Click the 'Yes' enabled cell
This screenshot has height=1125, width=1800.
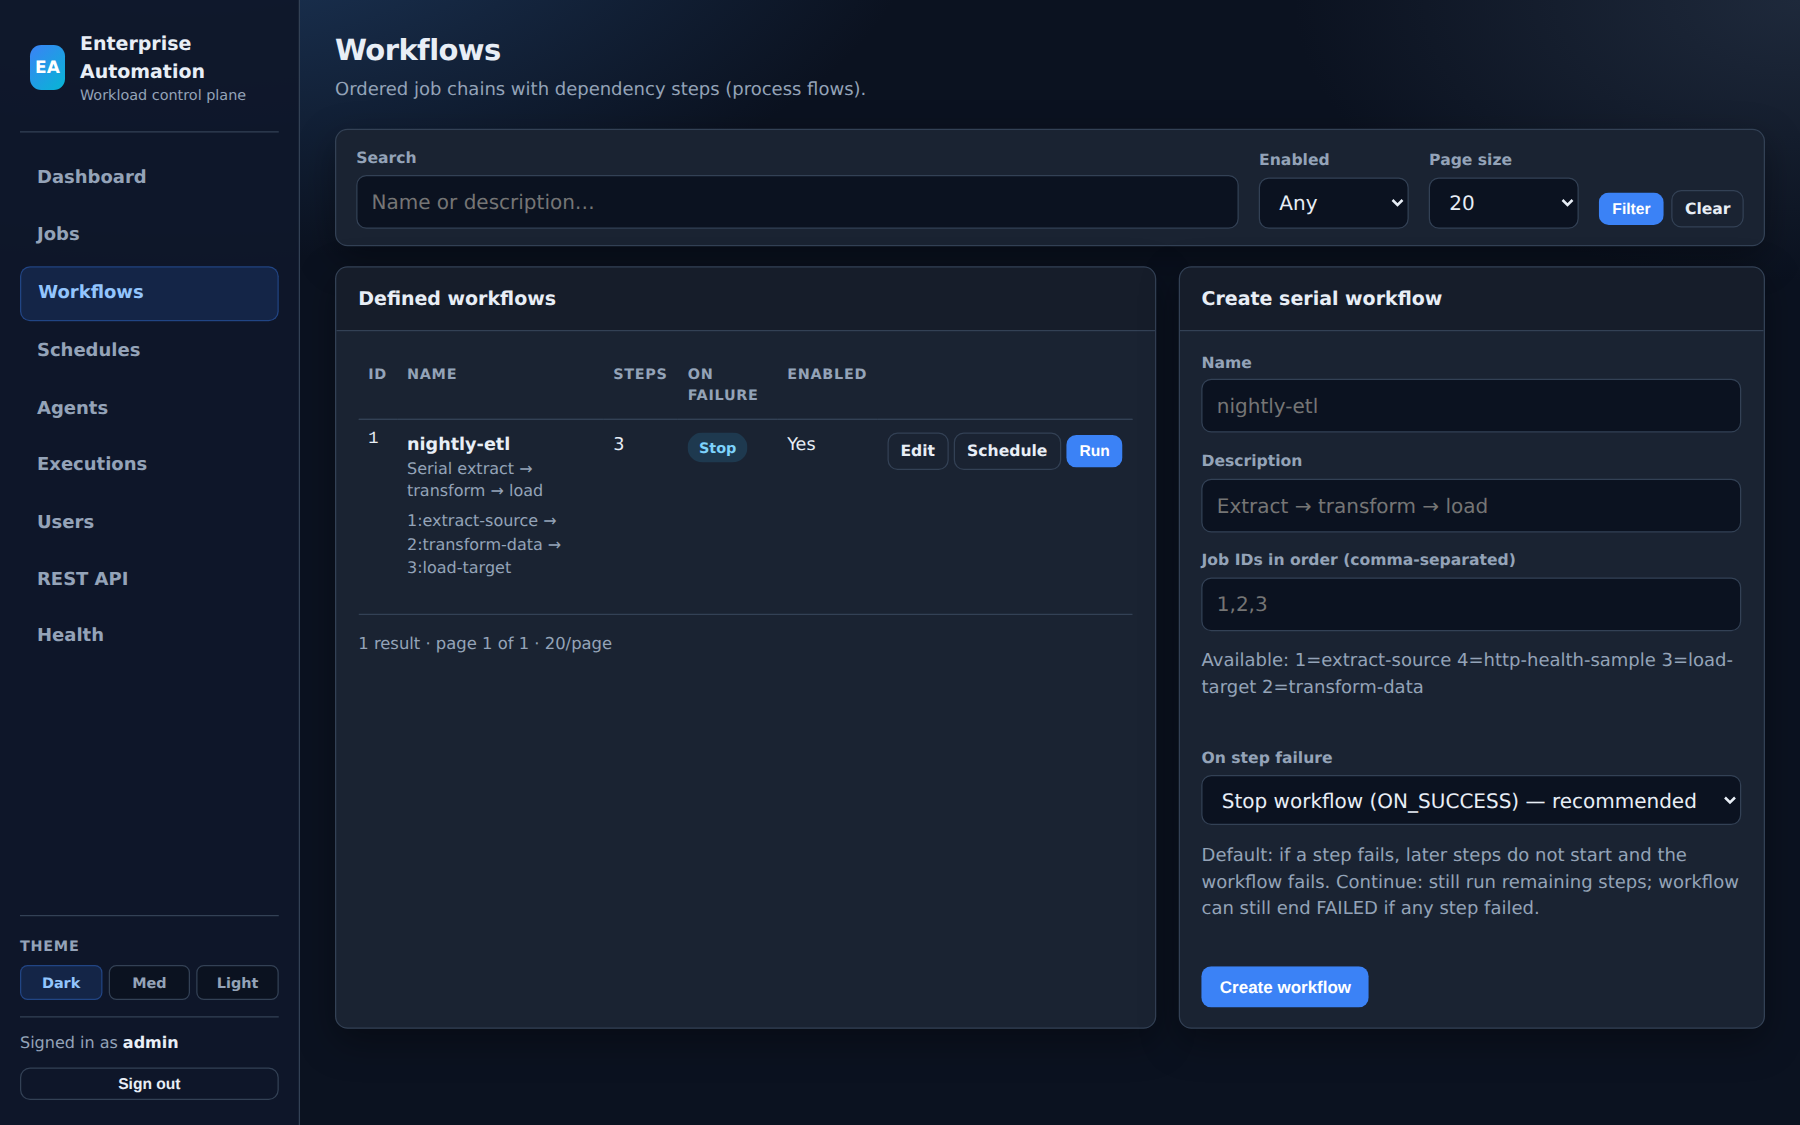pos(801,444)
